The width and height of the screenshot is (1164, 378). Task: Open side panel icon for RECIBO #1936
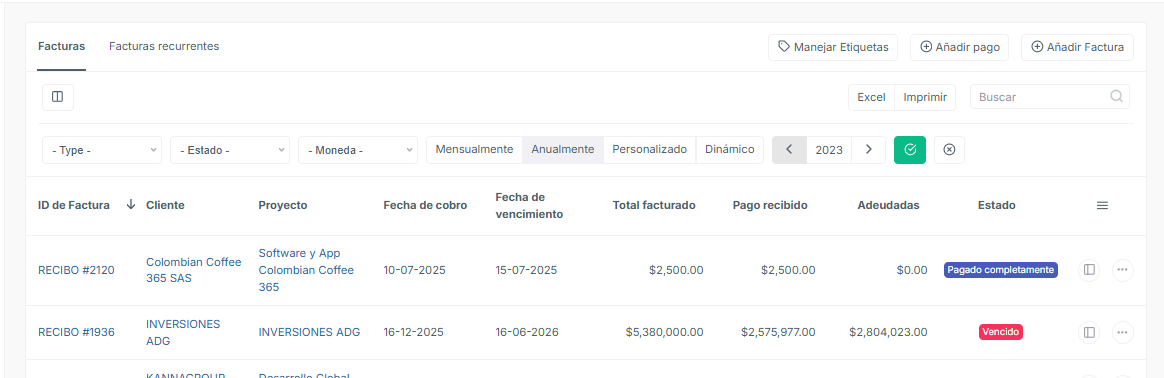click(1089, 332)
